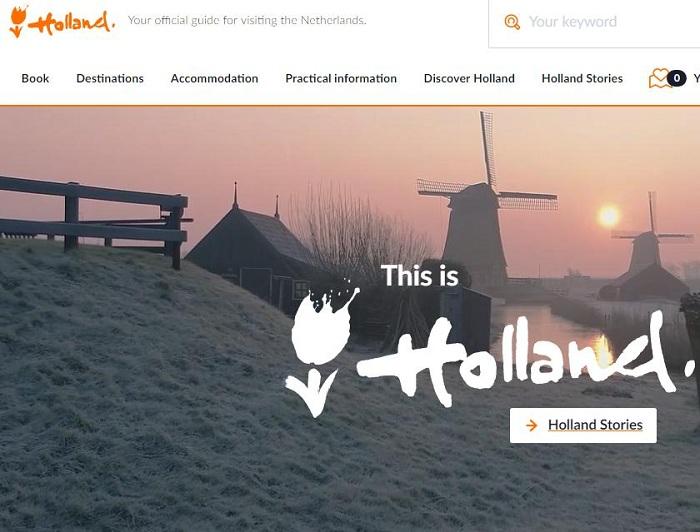Select Holland Stories in the navigation bar

point(582,79)
